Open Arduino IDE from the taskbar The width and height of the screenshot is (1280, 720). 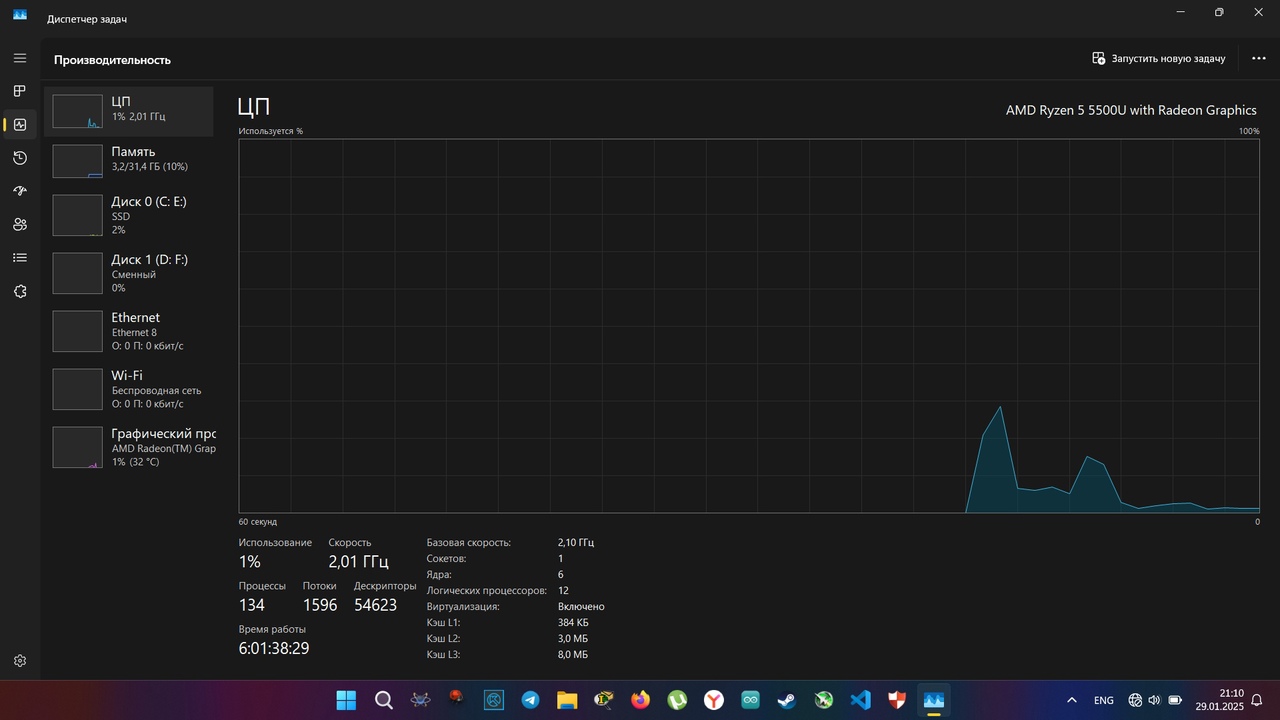750,700
